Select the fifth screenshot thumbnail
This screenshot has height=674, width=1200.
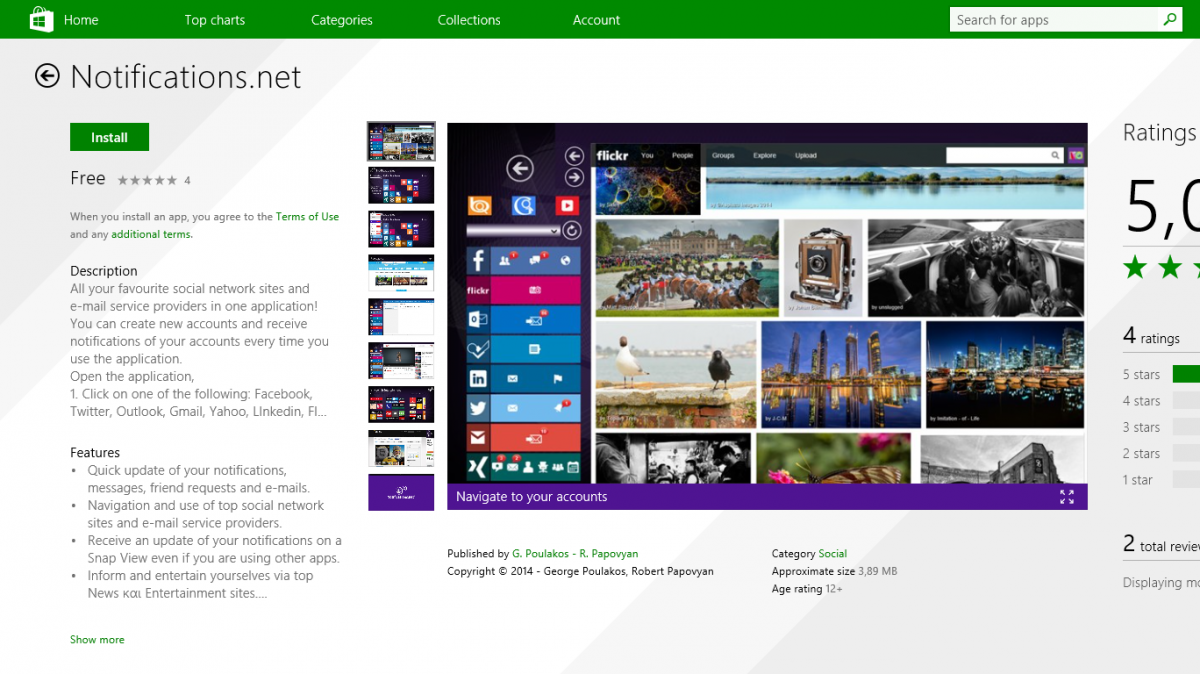pos(401,317)
